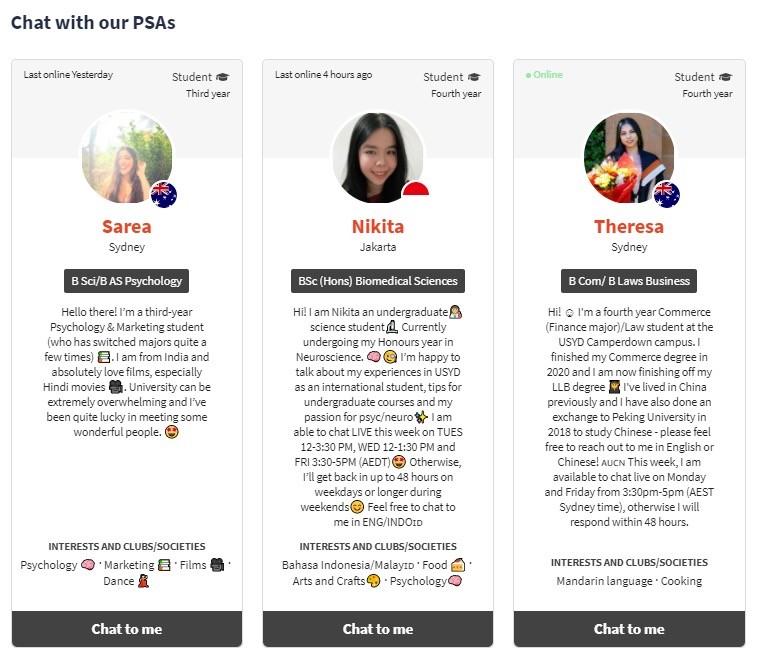Click the dancer emoji beside Dance
The height and width of the screenshot is (650, 775).
[x=143, y=581]
